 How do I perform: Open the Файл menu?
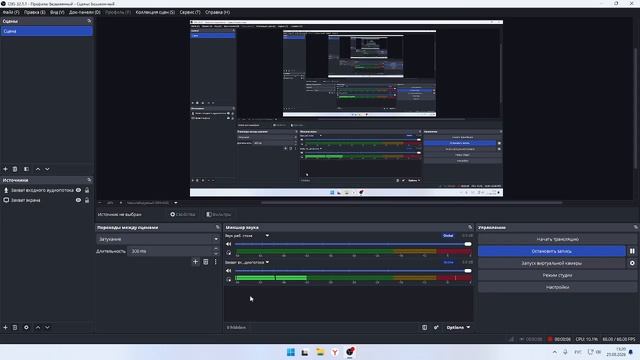point(11,12)
